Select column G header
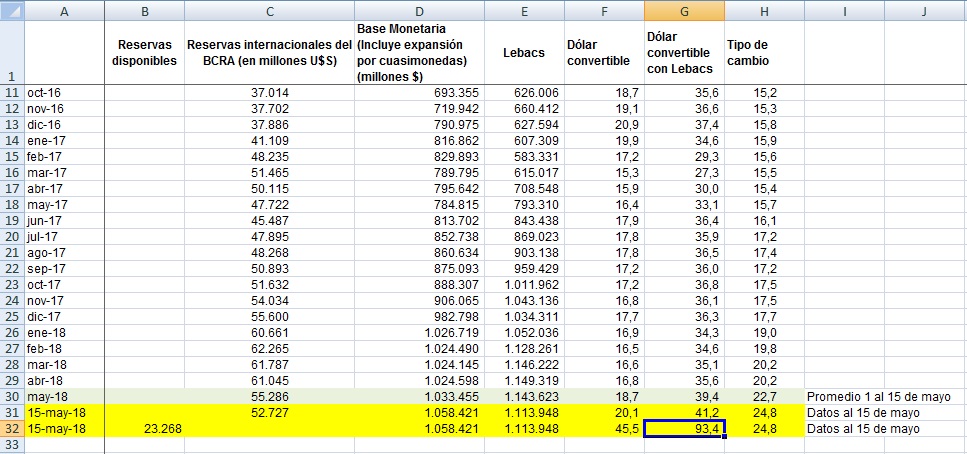This screenshot has height=454, width=967. tap(684, 10)
